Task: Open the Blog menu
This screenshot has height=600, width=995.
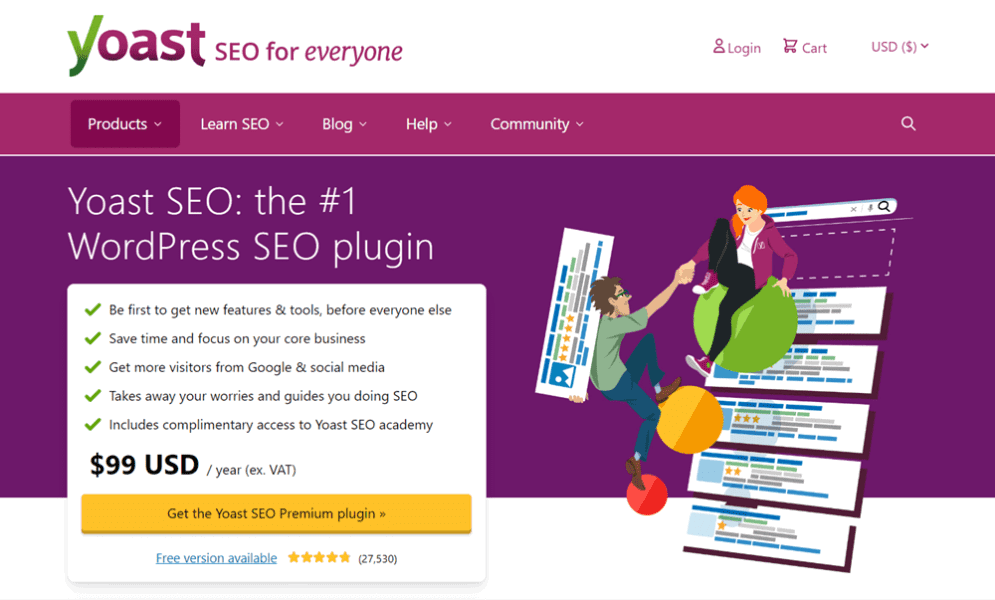Action: click(x=344, y=124)
